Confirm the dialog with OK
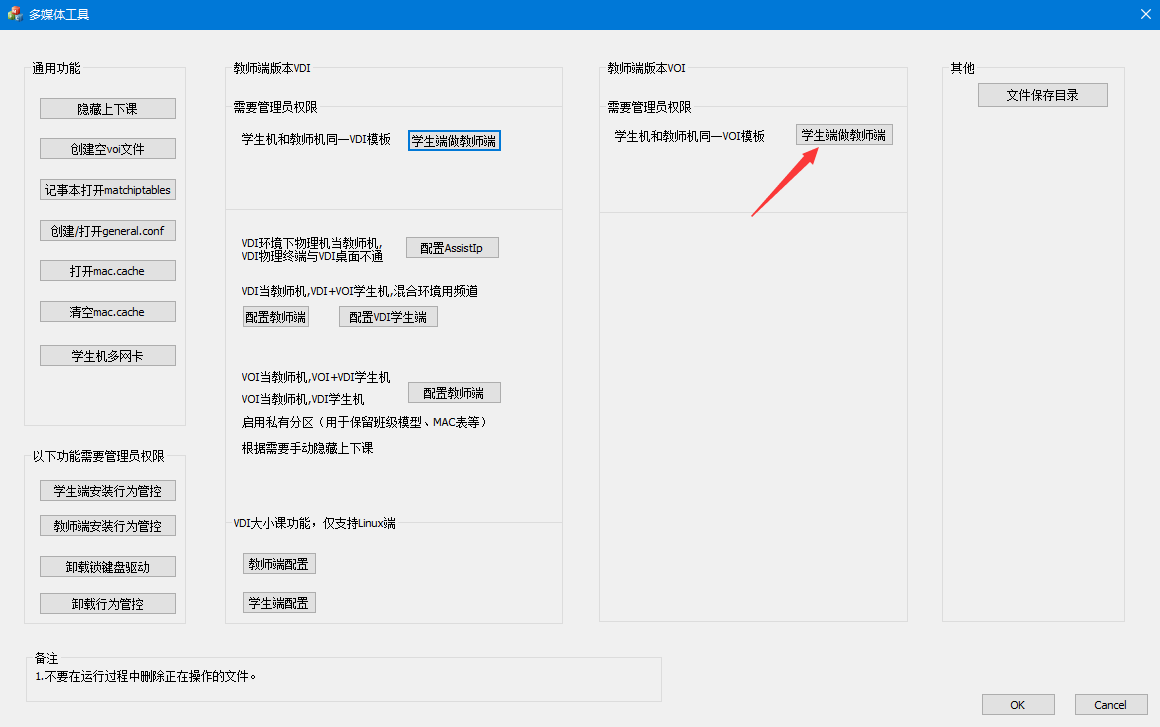 pyautogui.click(x=1017, y=705)
